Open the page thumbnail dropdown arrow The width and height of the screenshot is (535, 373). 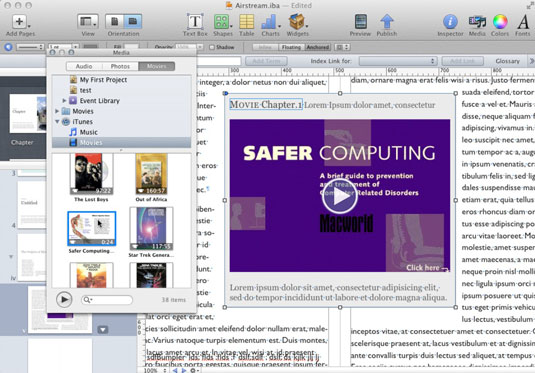103,329
